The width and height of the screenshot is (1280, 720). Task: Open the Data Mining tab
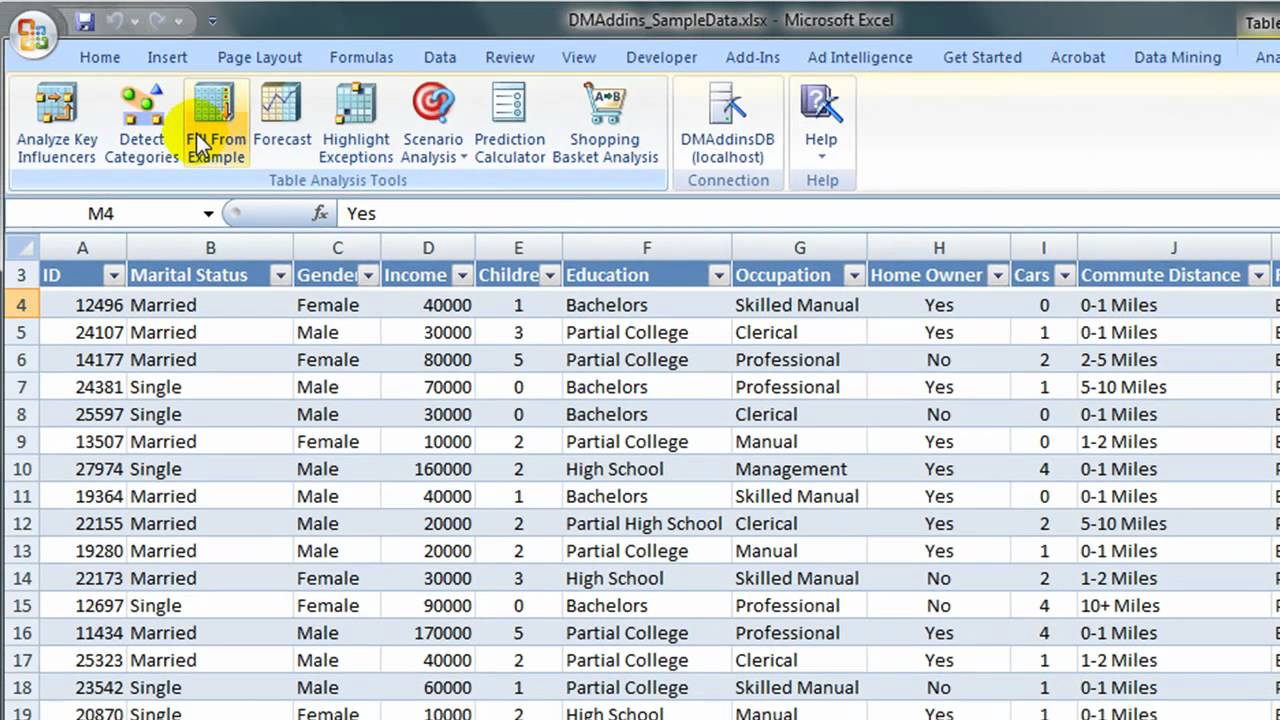[x=1178, y=57]
